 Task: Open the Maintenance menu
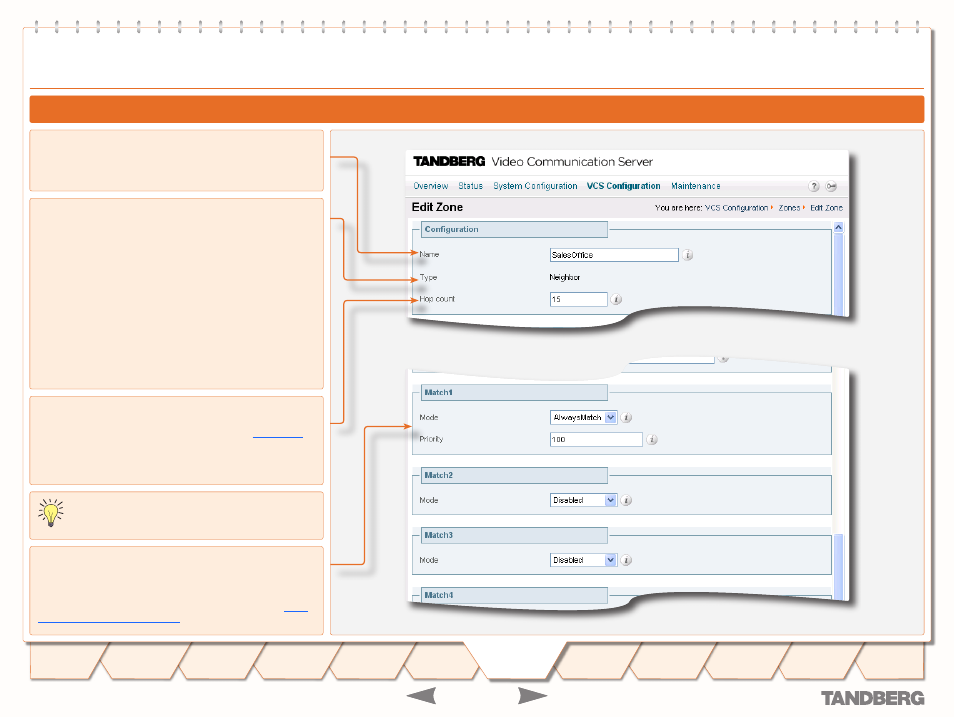695,186
